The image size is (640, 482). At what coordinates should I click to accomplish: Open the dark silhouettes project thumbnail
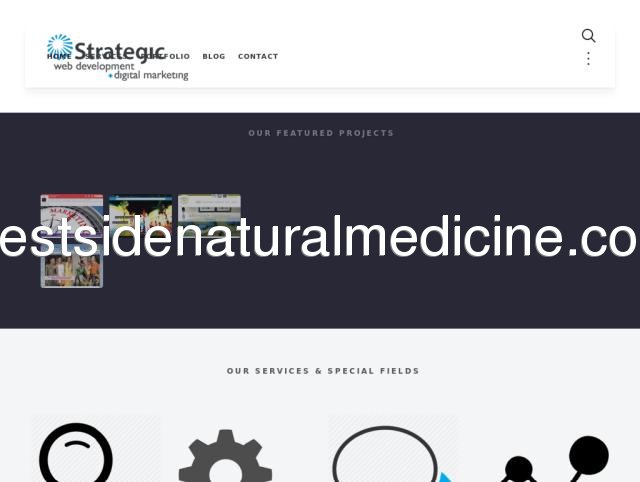(x=140, y=216)
